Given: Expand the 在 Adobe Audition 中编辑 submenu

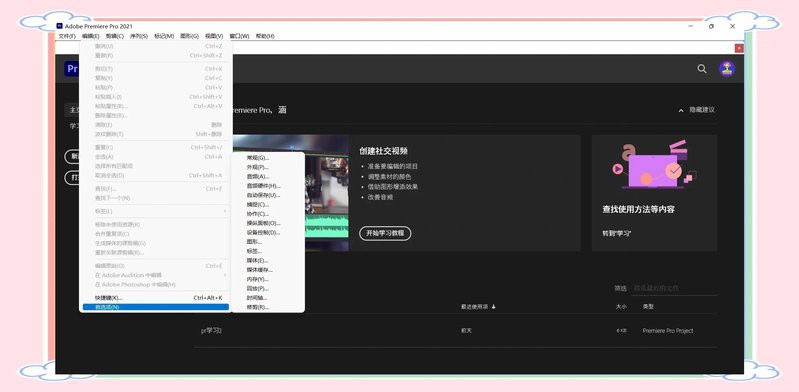Looking at the screenshot, I should [x=225, y=275].
